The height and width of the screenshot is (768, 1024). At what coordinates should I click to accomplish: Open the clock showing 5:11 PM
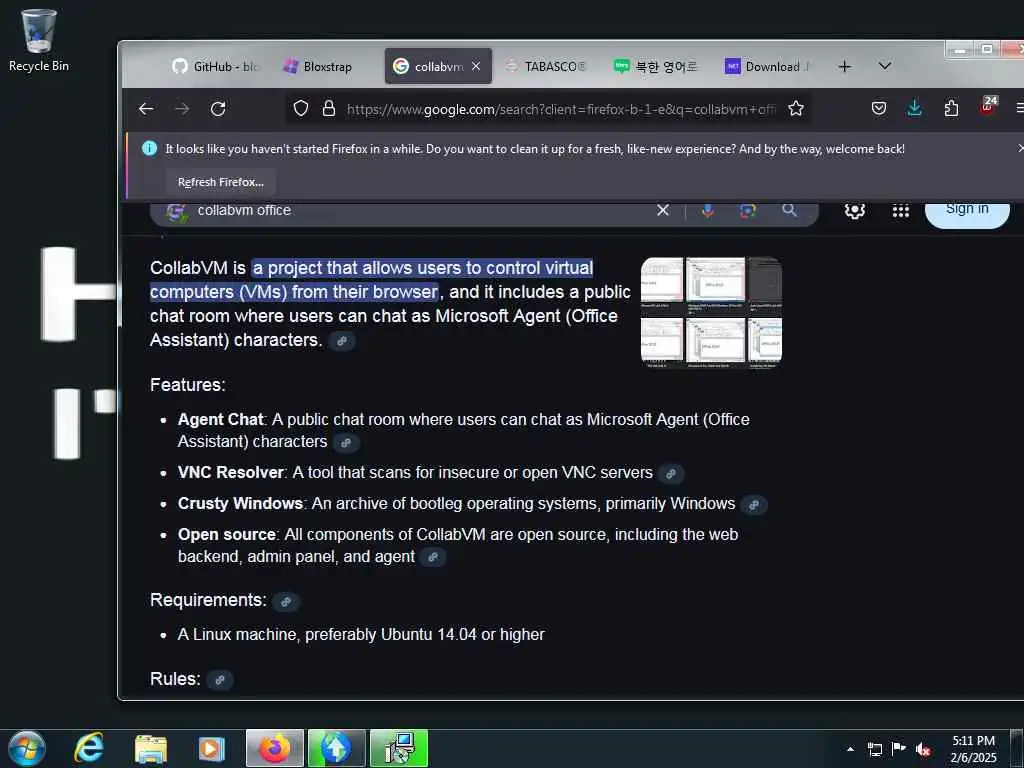[x=973, y=749]
